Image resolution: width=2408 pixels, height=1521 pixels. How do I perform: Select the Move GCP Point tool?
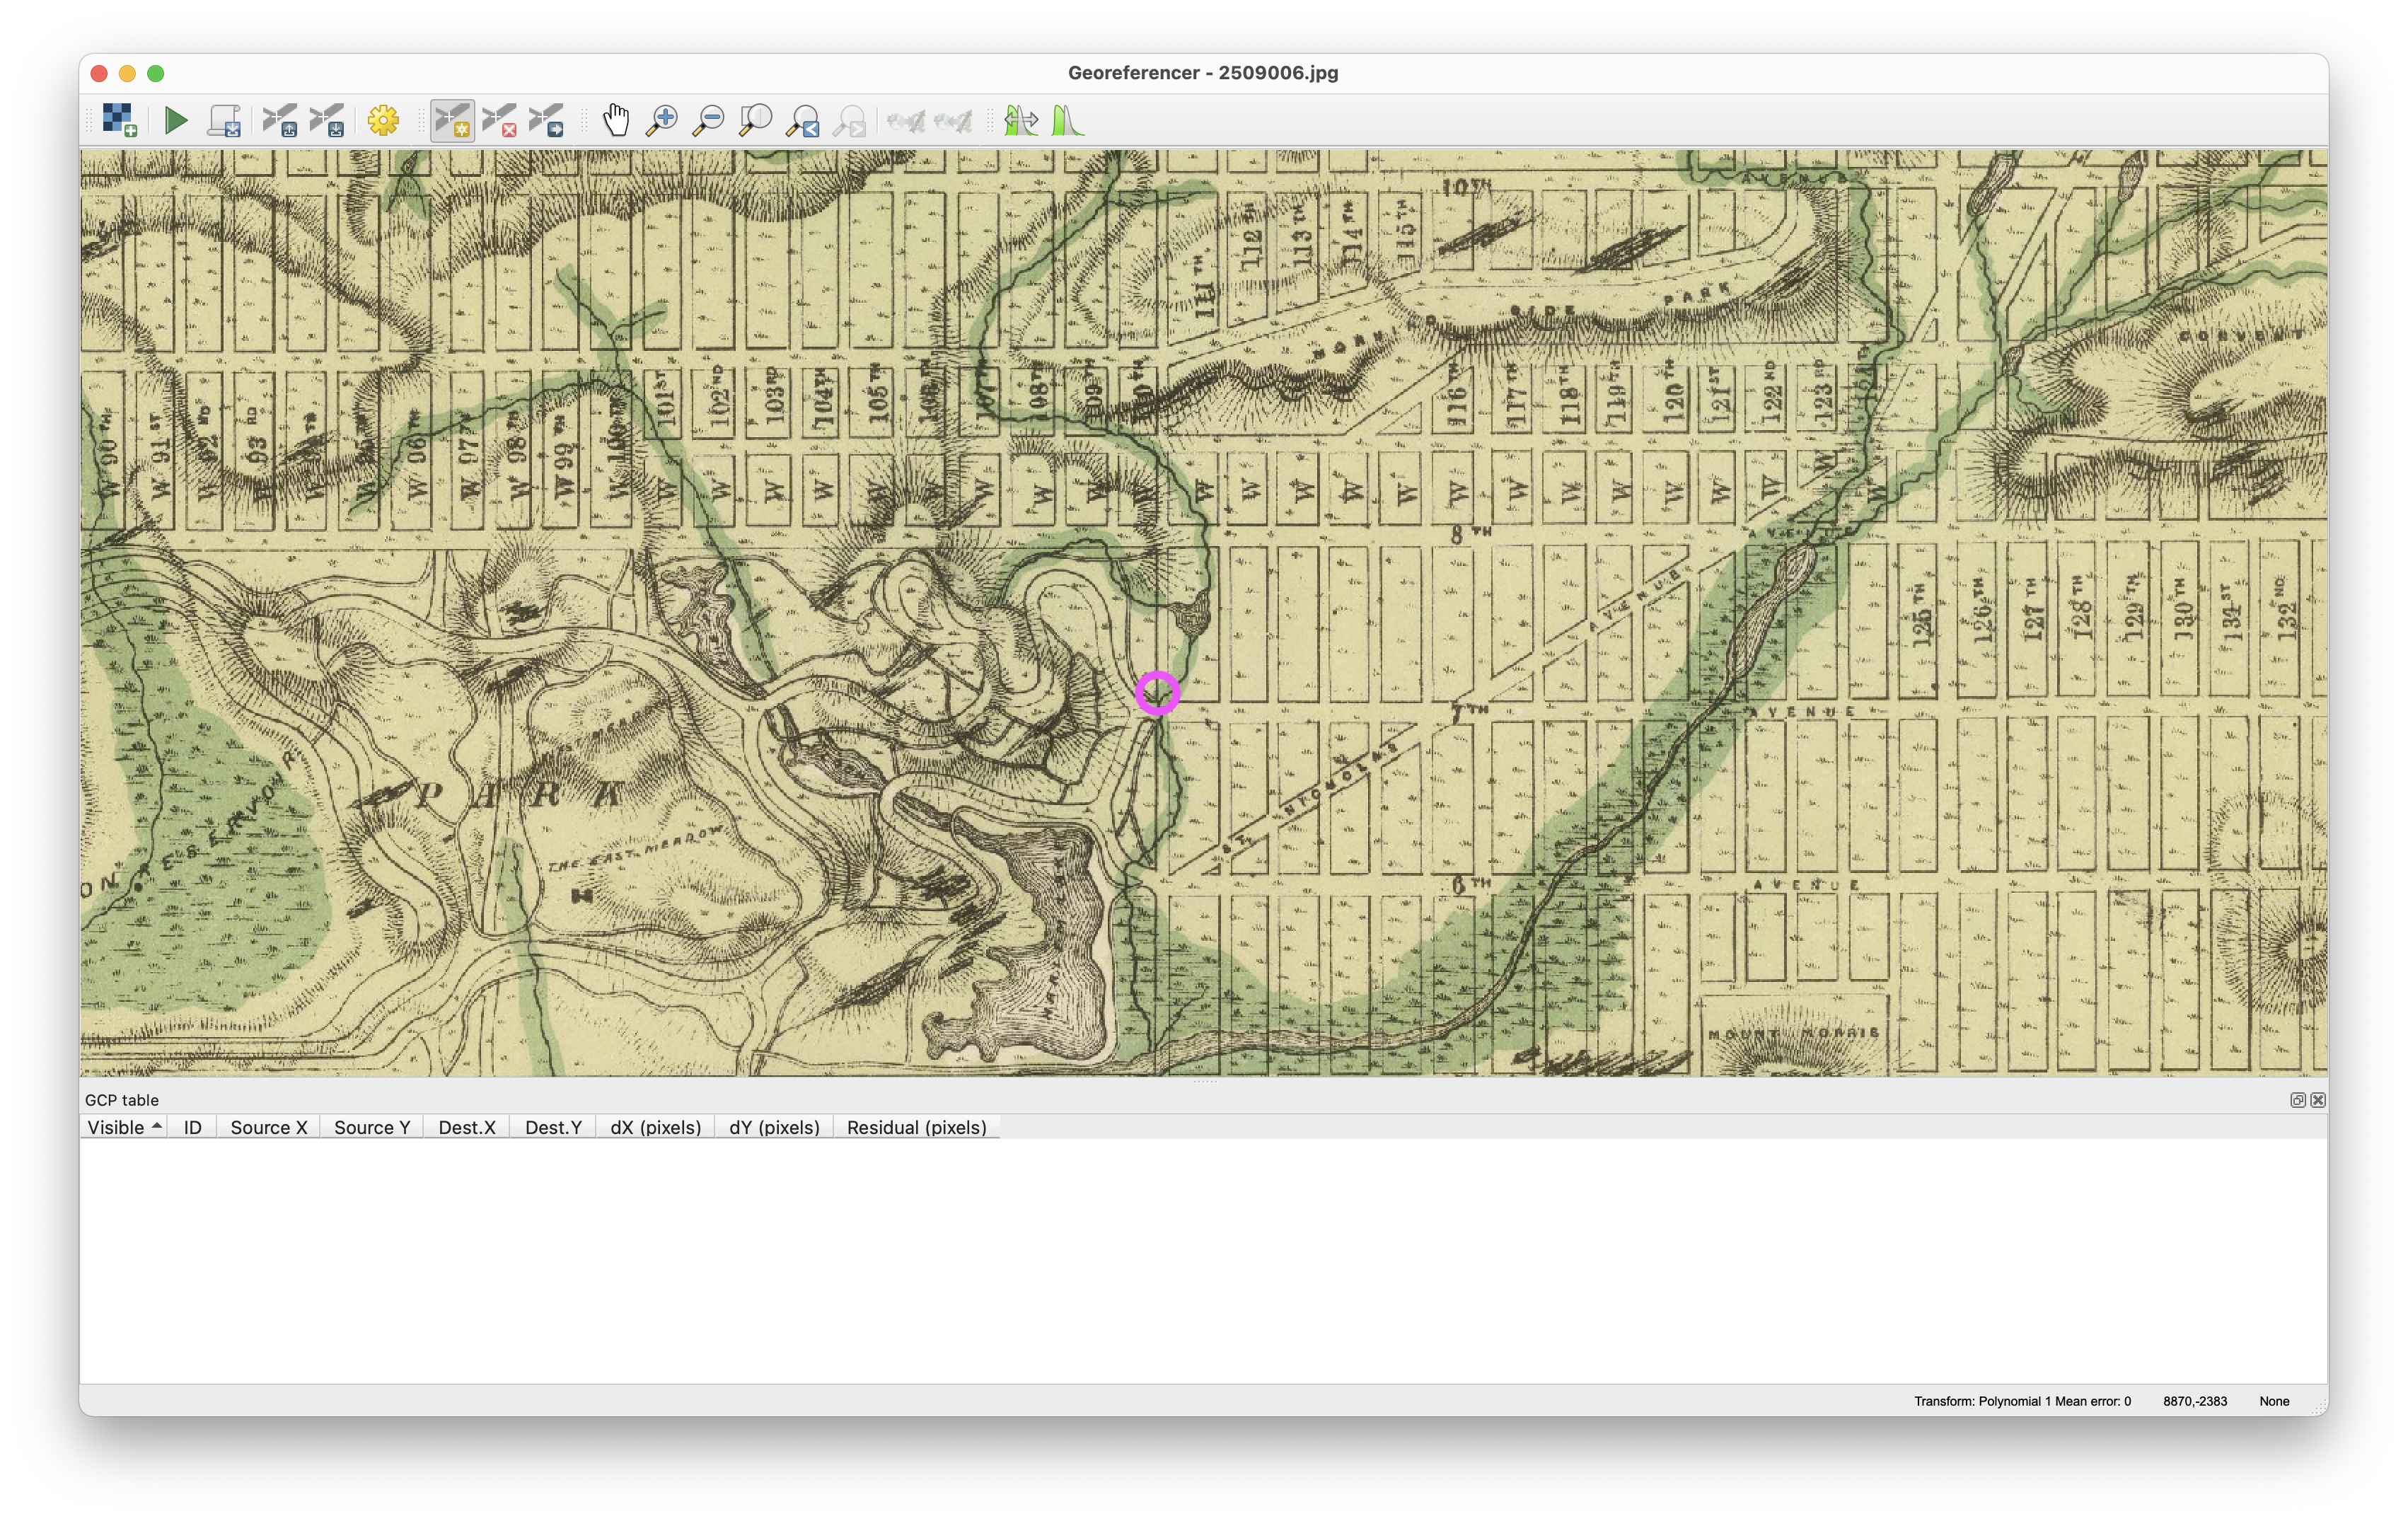click(546, 121)
